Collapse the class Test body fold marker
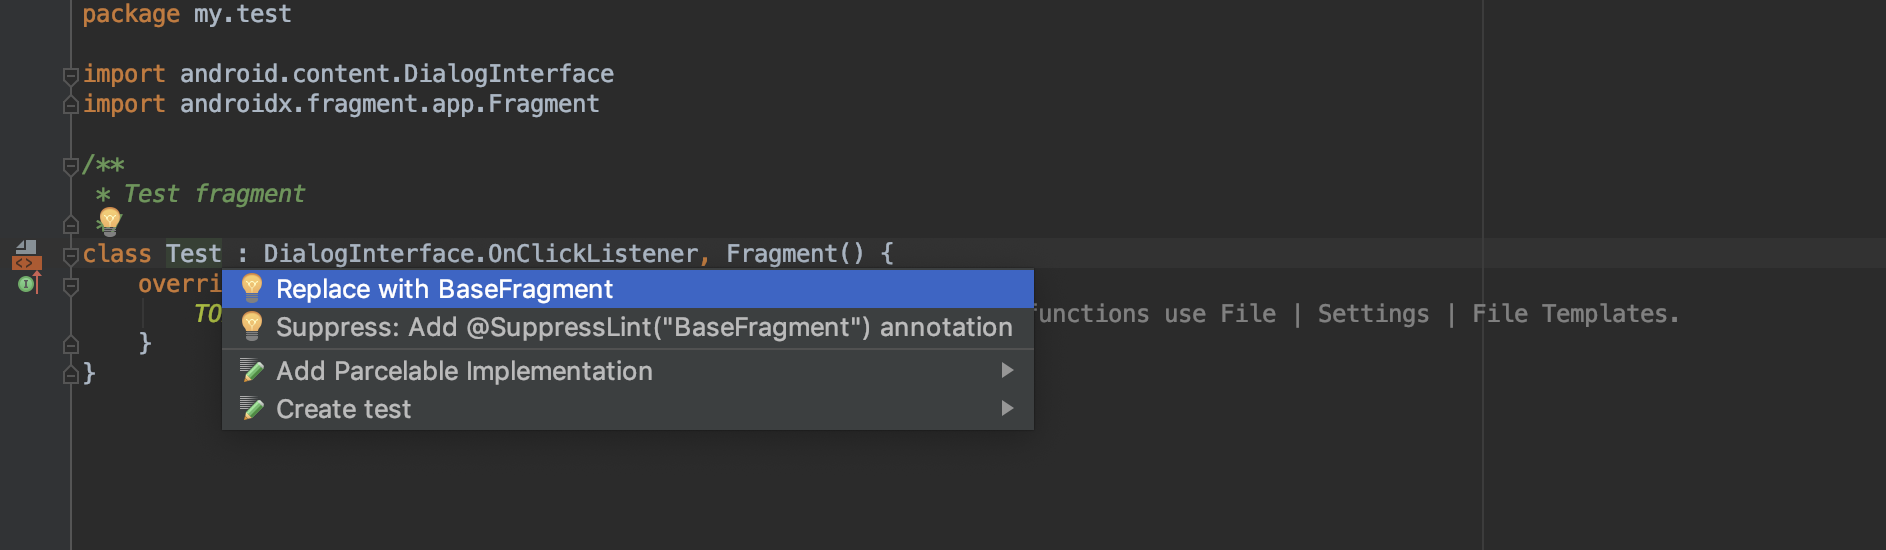The width and height of the screenshot is (1886, 550). point(70,256)
